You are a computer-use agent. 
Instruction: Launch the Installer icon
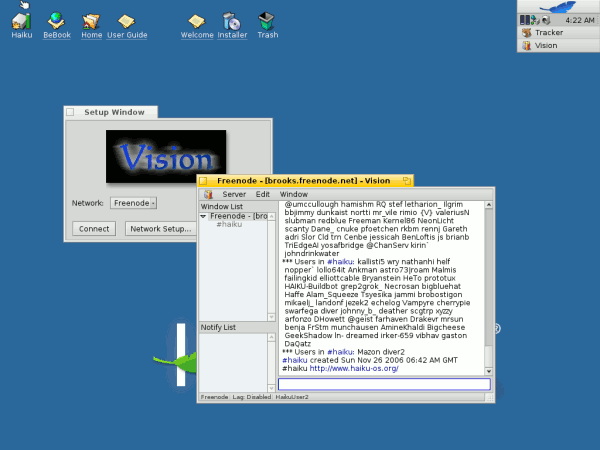coord(232,21)
